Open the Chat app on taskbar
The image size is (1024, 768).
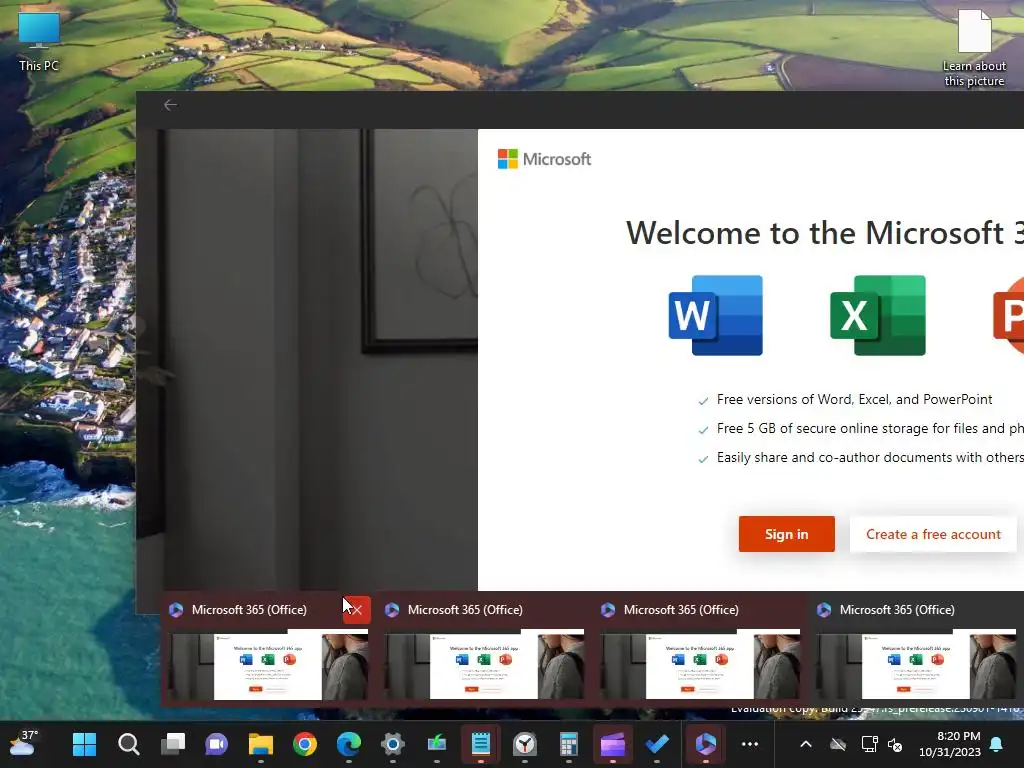click(x=217, y=744)
